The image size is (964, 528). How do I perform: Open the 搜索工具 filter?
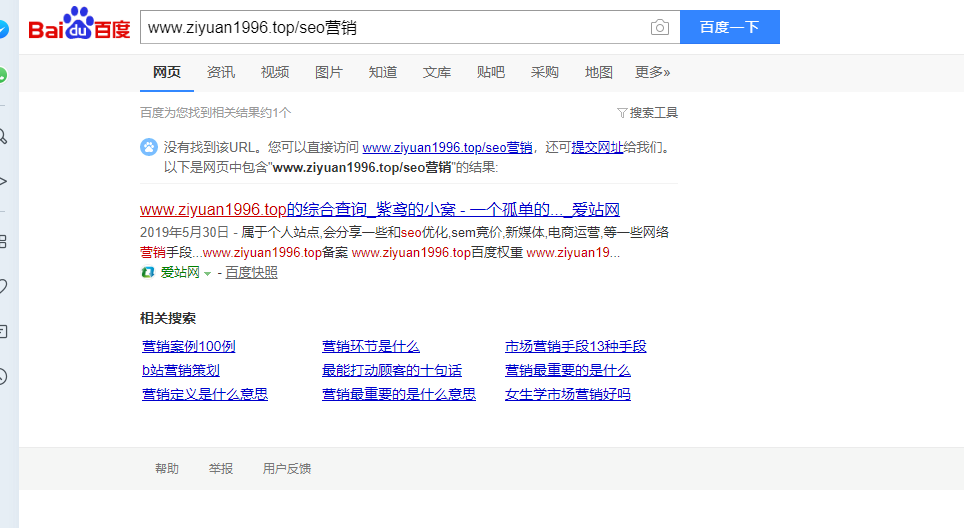[x=647, y=112]
